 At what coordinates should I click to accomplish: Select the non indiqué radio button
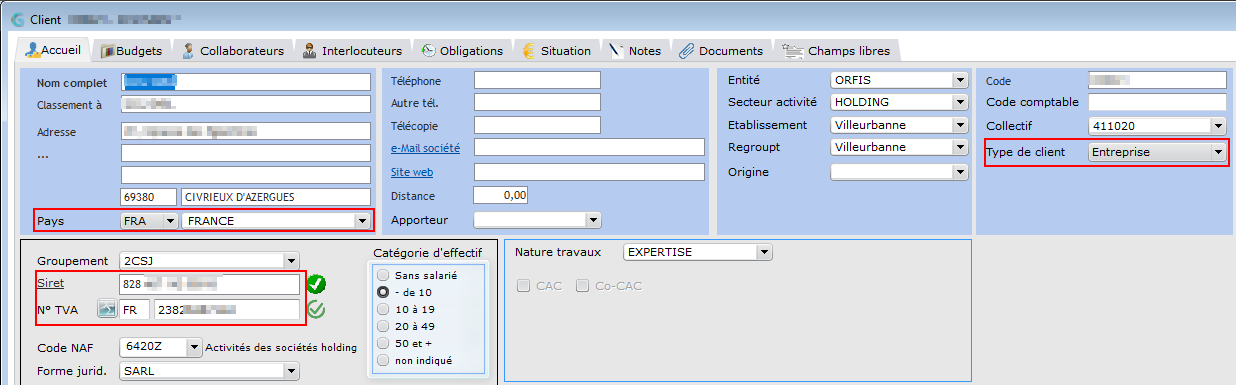coord(383,359)
